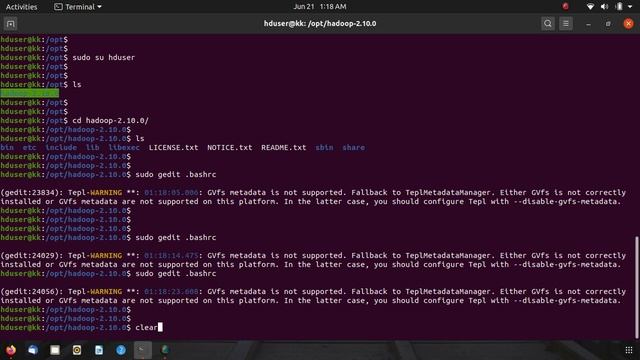The width and height of the screenshot is (640, 360).
Task: Open Thunderbird mail from the dock
Action: click(33, 350)
